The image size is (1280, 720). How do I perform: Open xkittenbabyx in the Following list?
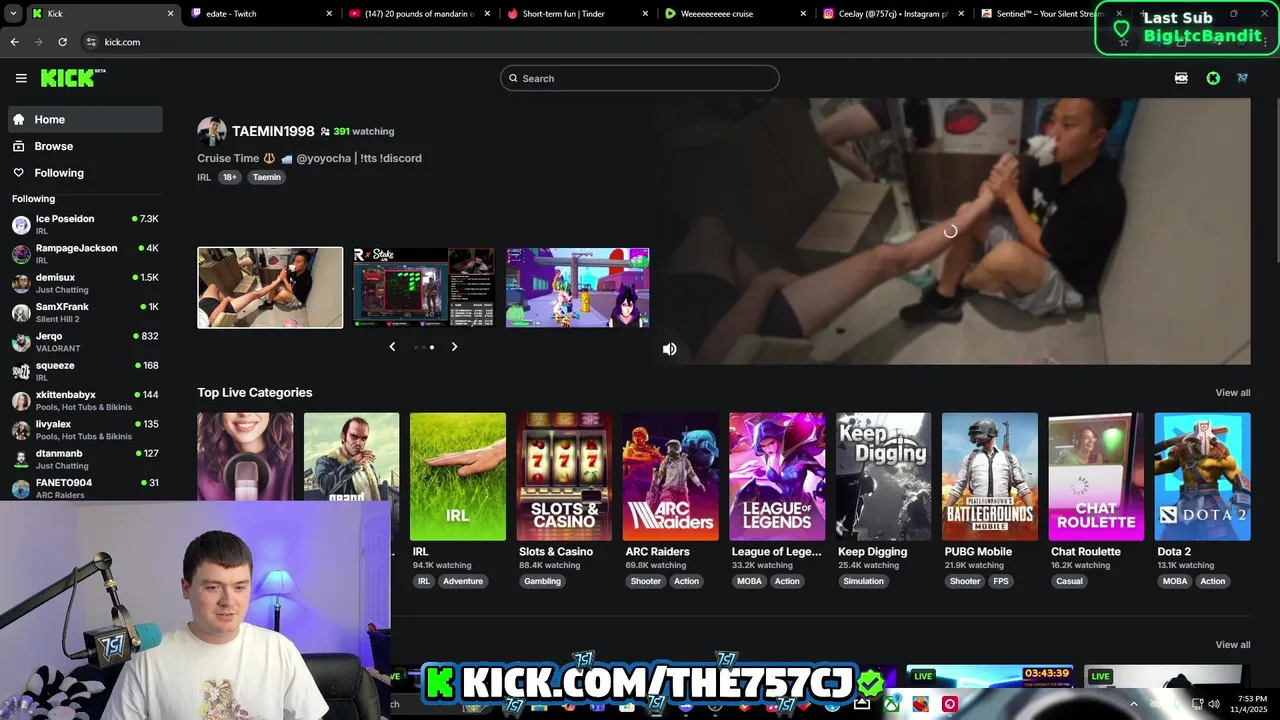[85, 400]
